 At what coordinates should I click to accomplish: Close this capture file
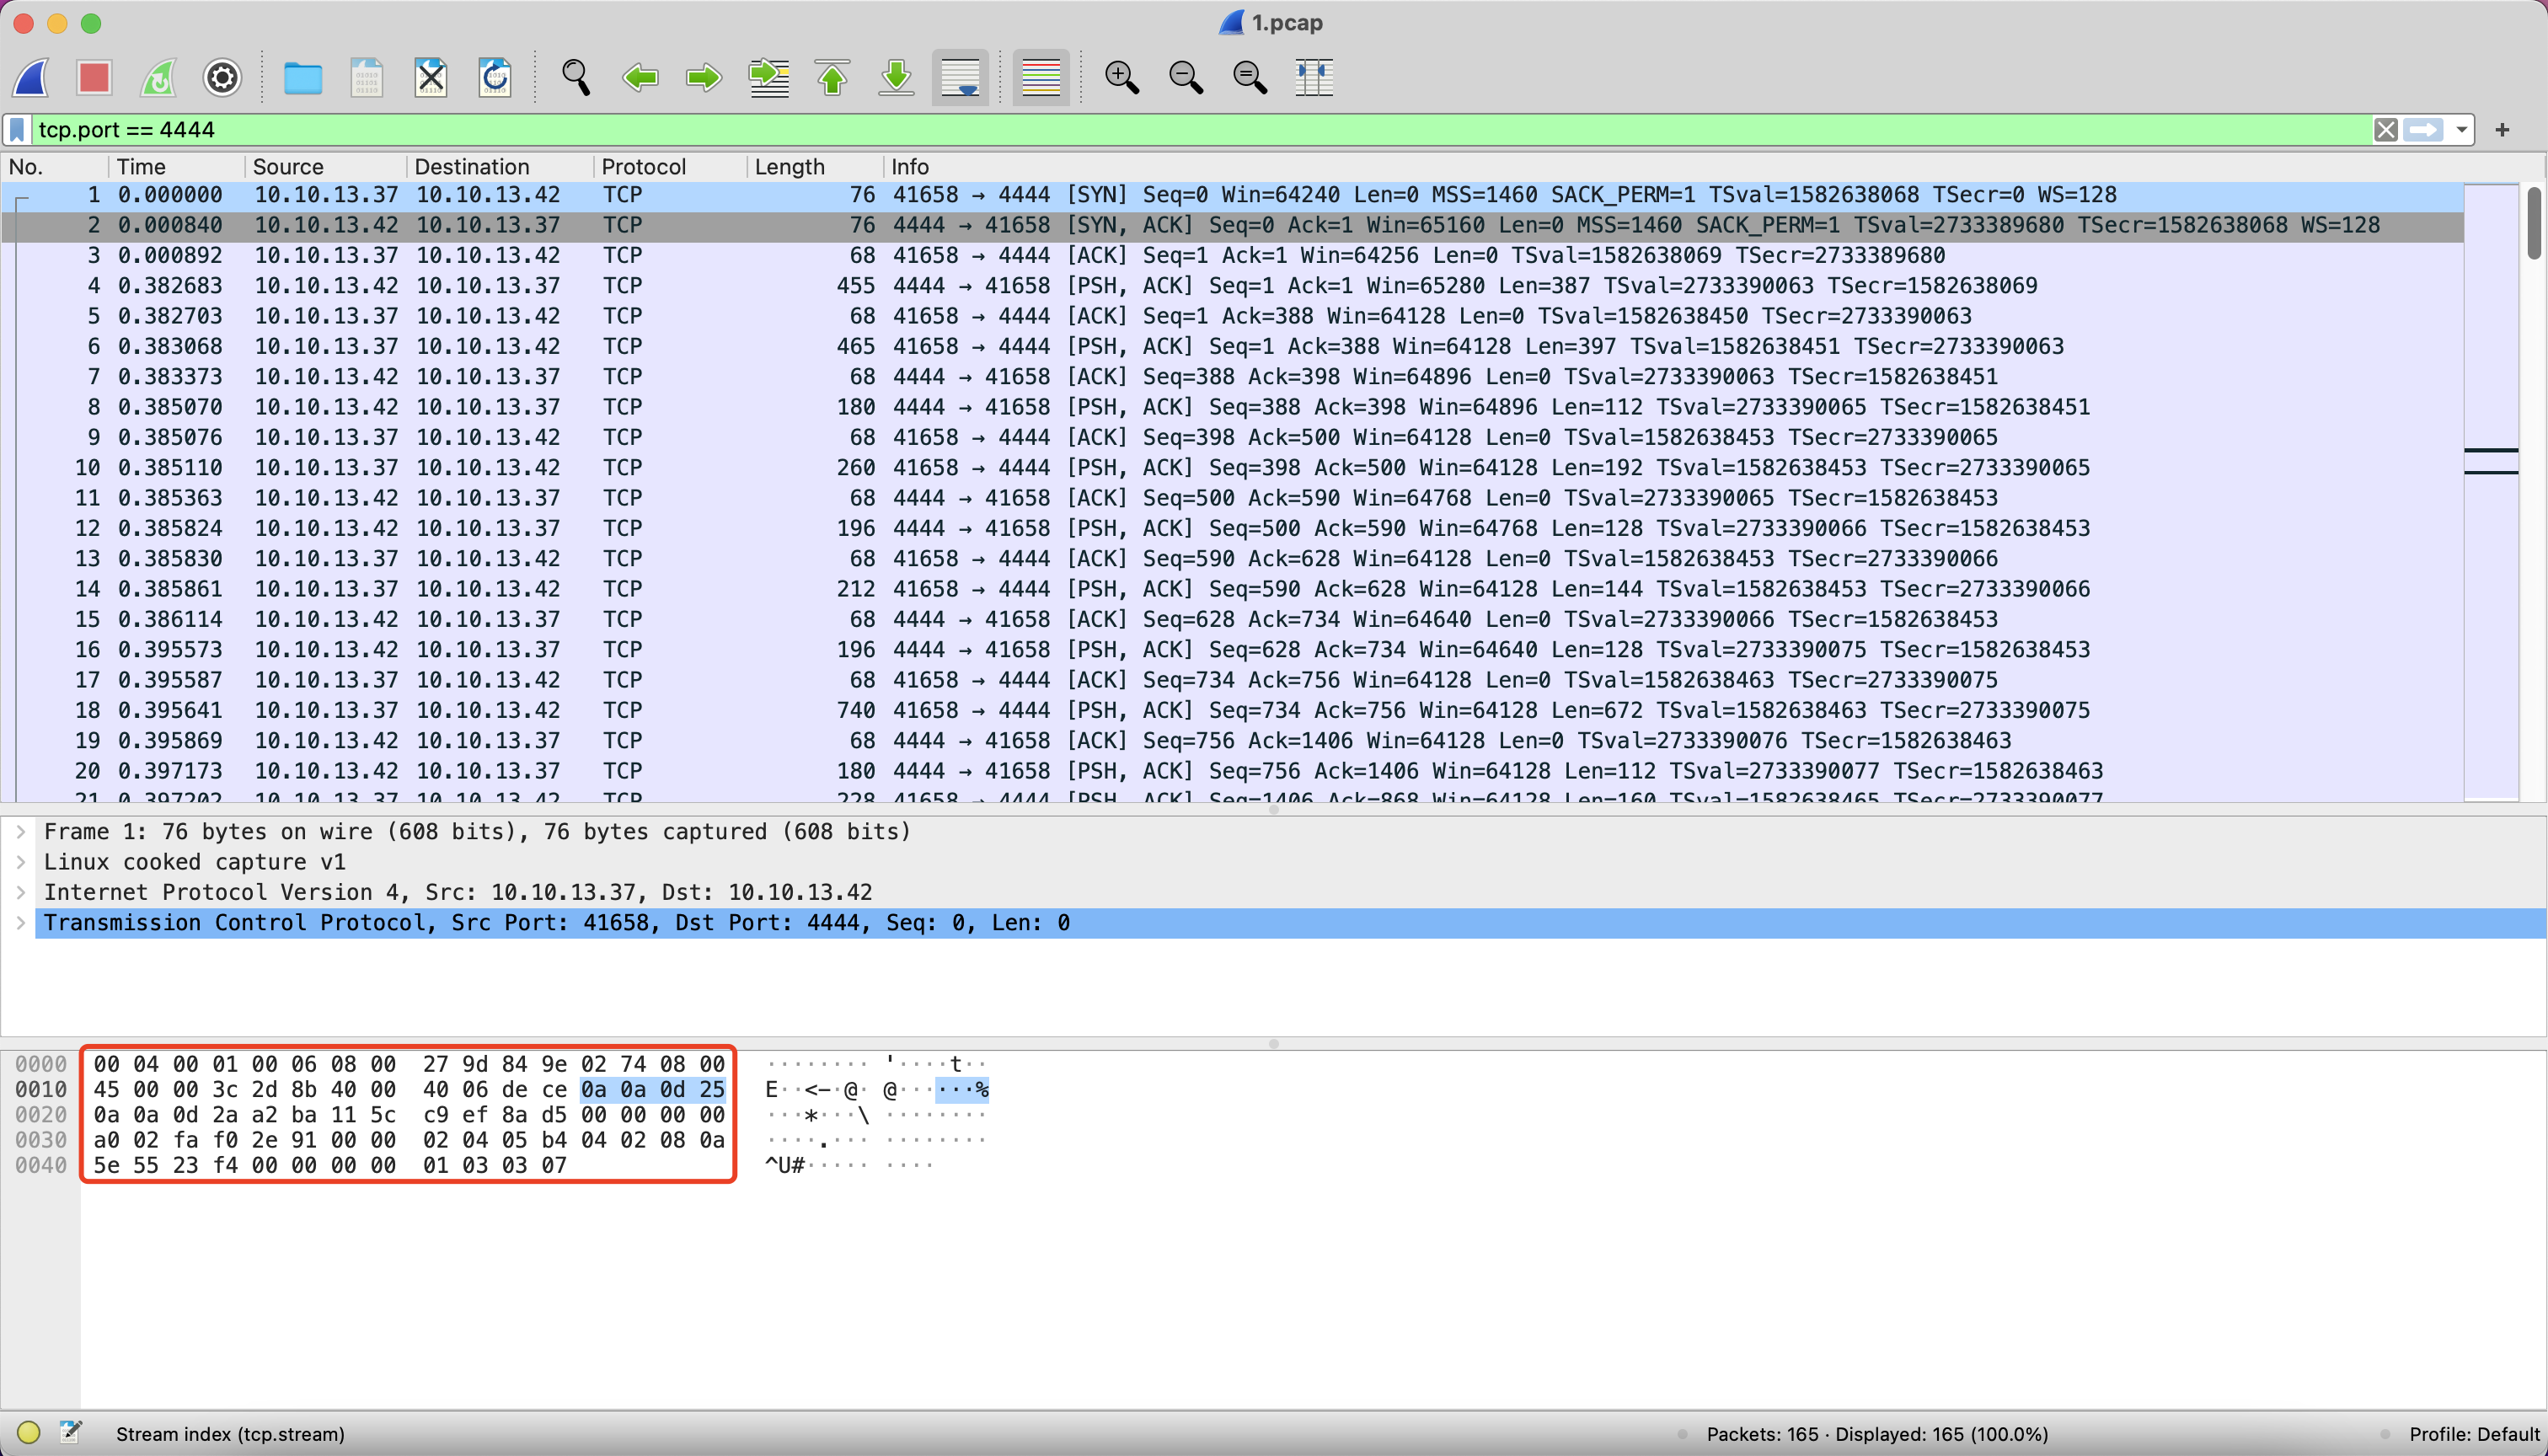430,77
